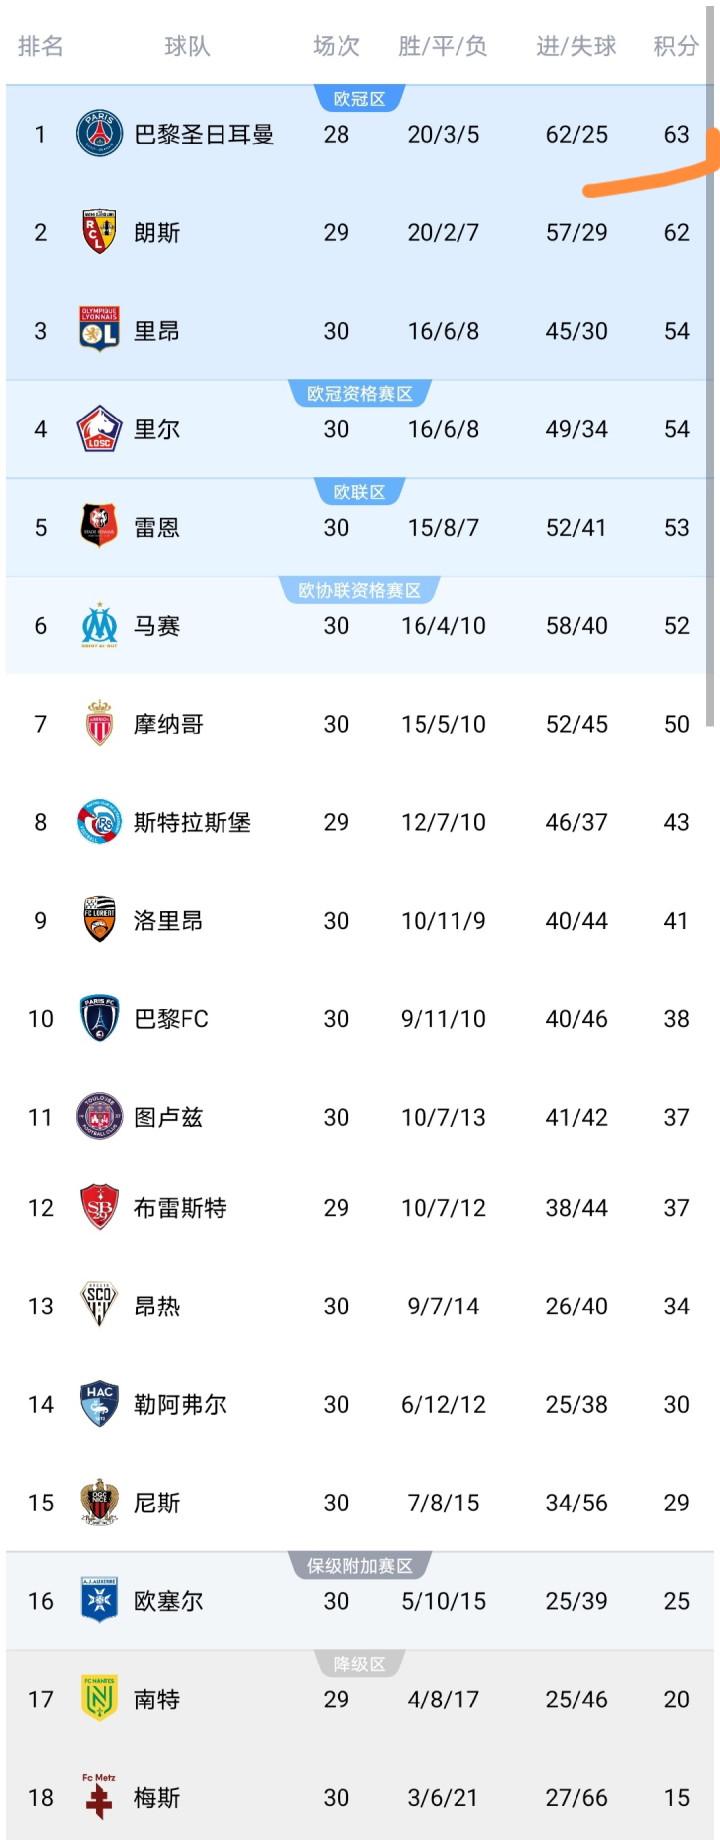Select the Paris FC crest
The height and width of the screenshot is (1846, 720).
[99, 1018]
